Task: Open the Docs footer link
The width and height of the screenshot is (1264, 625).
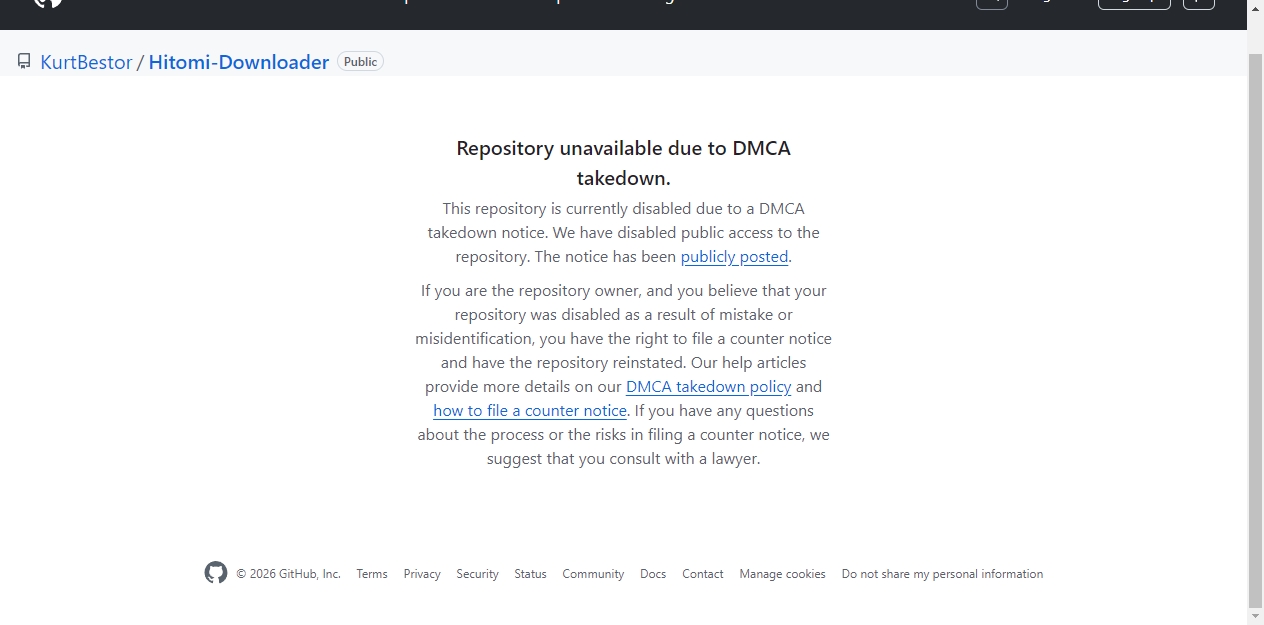Action: tap(653, 574)
